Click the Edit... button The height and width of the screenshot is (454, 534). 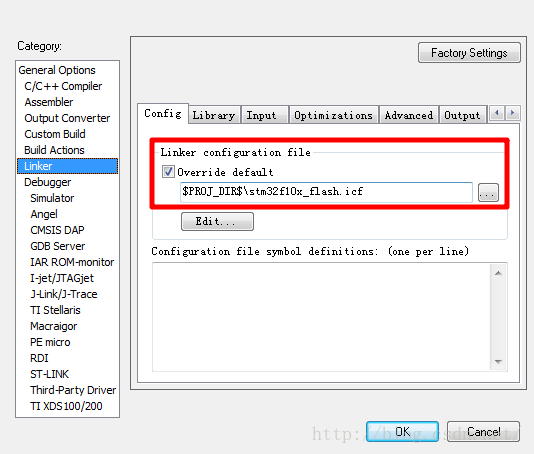[217, 221]
